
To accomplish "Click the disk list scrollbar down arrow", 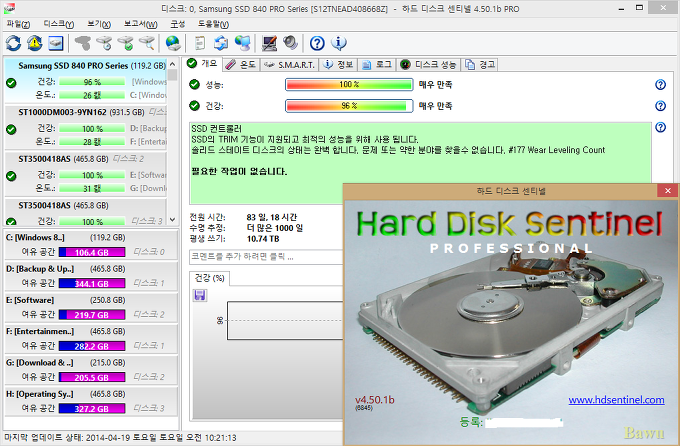I will (x=173, y=220).
